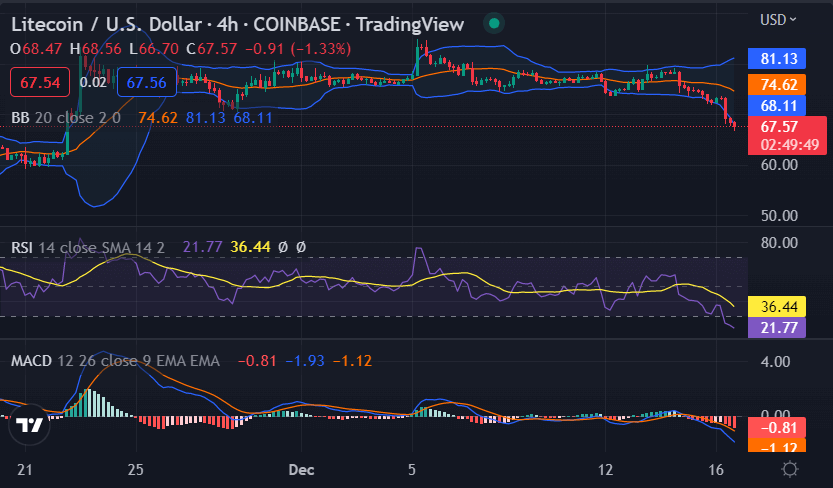Click the blue 67.56 buy price button
Viewport: 833px width, 488px height.
147,82
